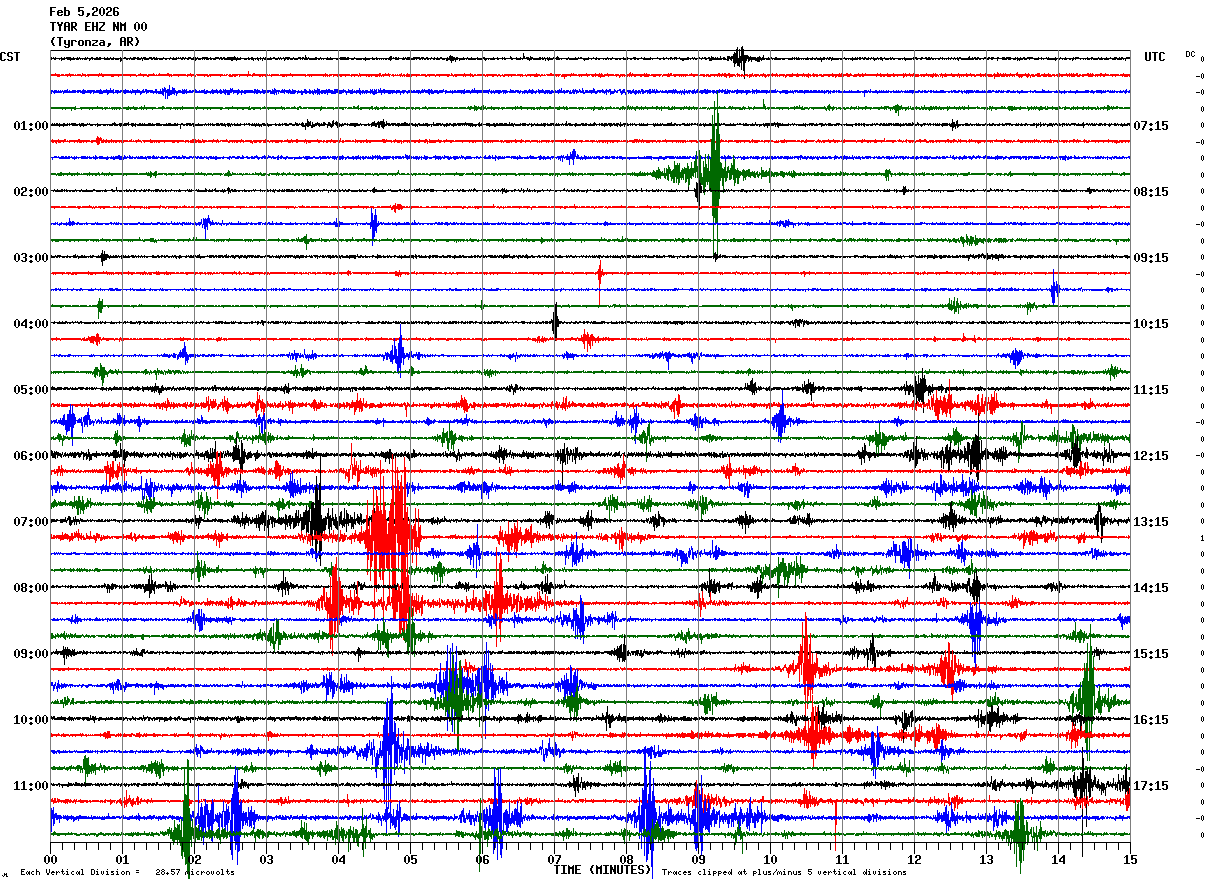Select the 06:00 CST time label
The image size is (1210, 886).
[31, 456]
